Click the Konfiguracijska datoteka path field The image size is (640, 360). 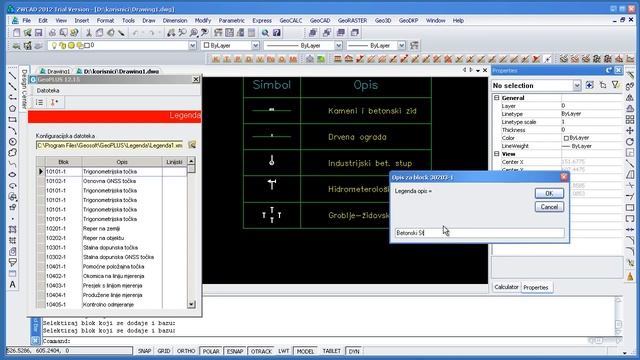[x=109, y=145]
